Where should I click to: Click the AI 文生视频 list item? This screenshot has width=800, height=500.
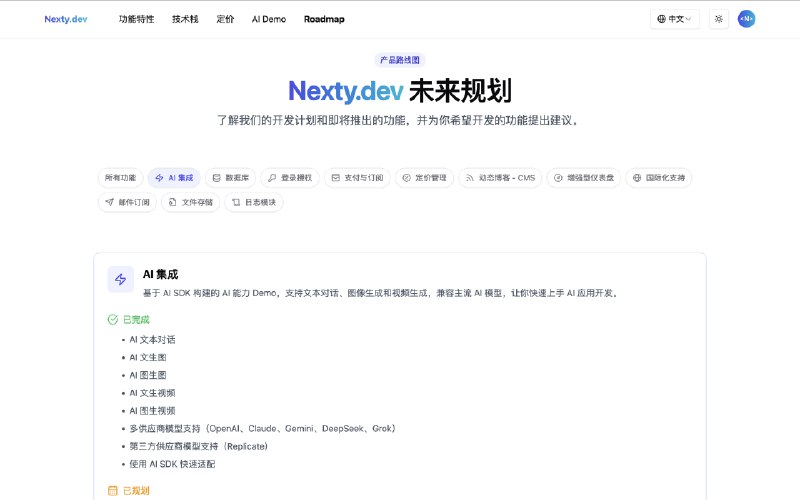pos(152,393)
